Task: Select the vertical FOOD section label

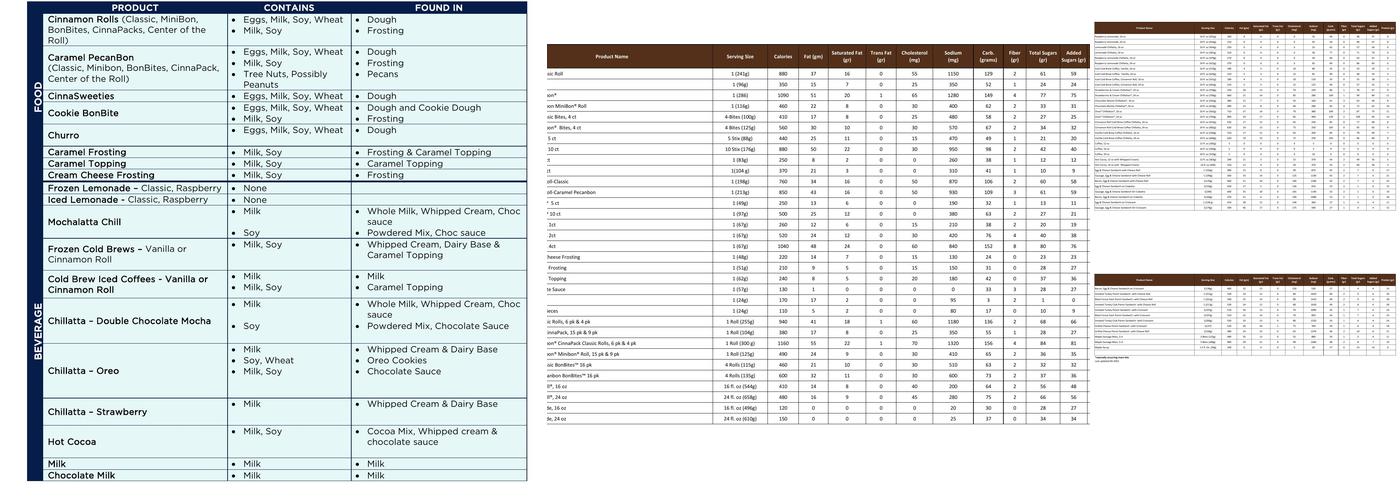Action: (x=37, y=98)
